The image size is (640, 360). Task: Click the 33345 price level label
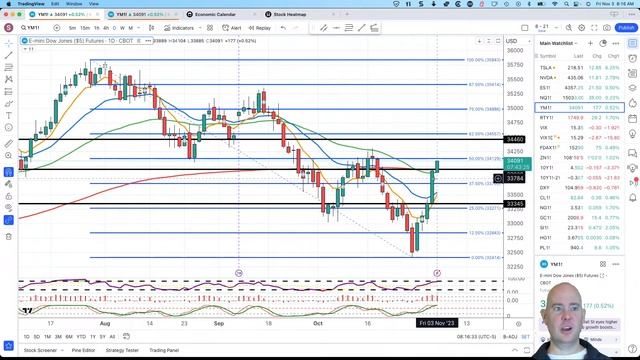(514, 204)
